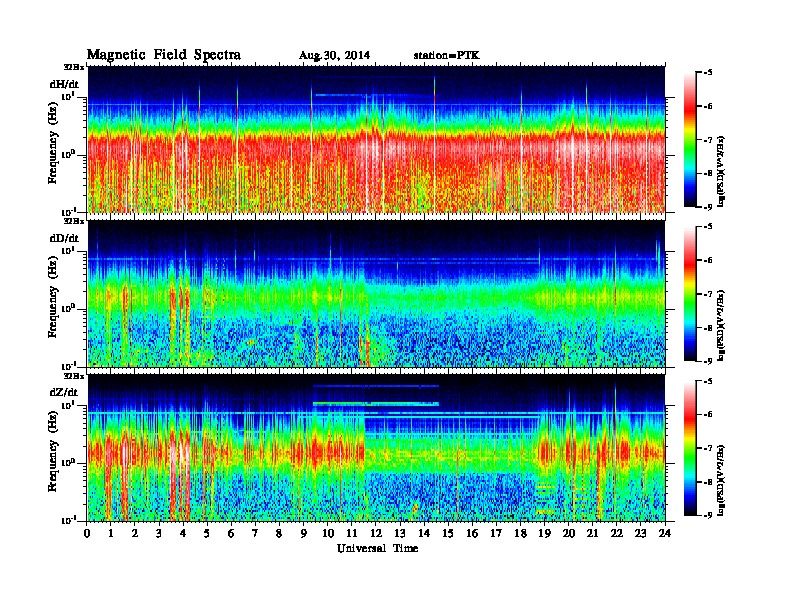
Task: Click hour 0 on the Universal Time axis
Action: [x=87, y=534]
